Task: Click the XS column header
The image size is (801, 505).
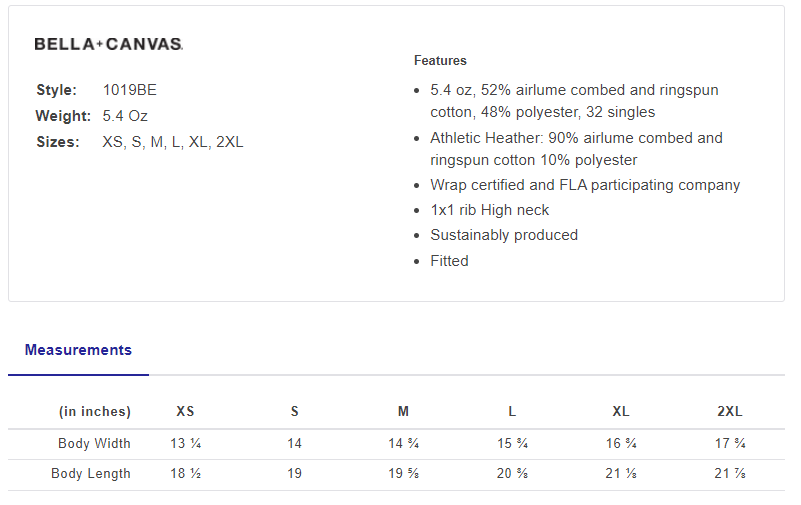Action: [x=185, y=411]
